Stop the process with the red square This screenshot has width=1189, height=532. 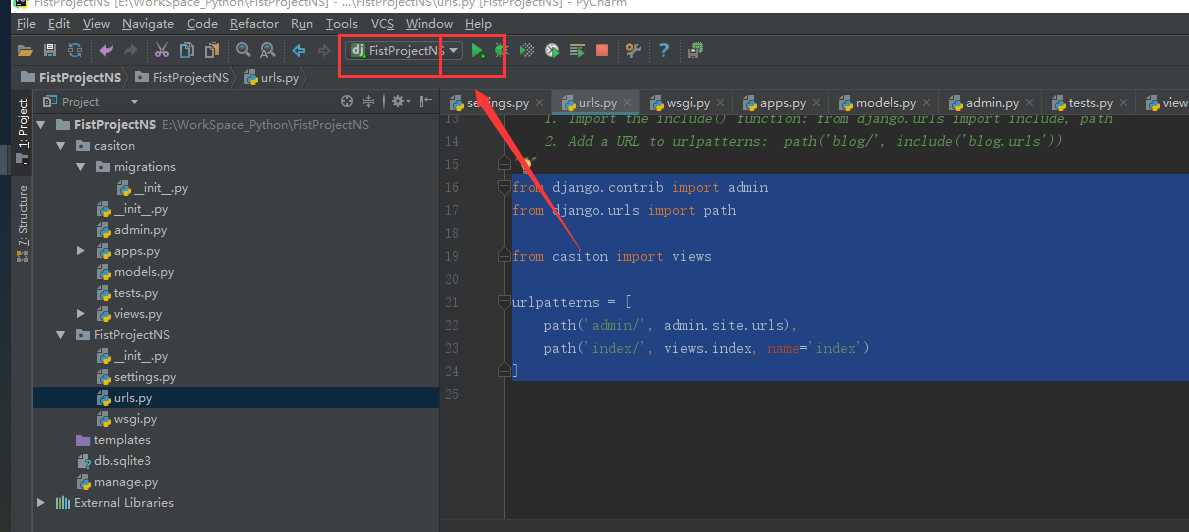coord(602,51)
